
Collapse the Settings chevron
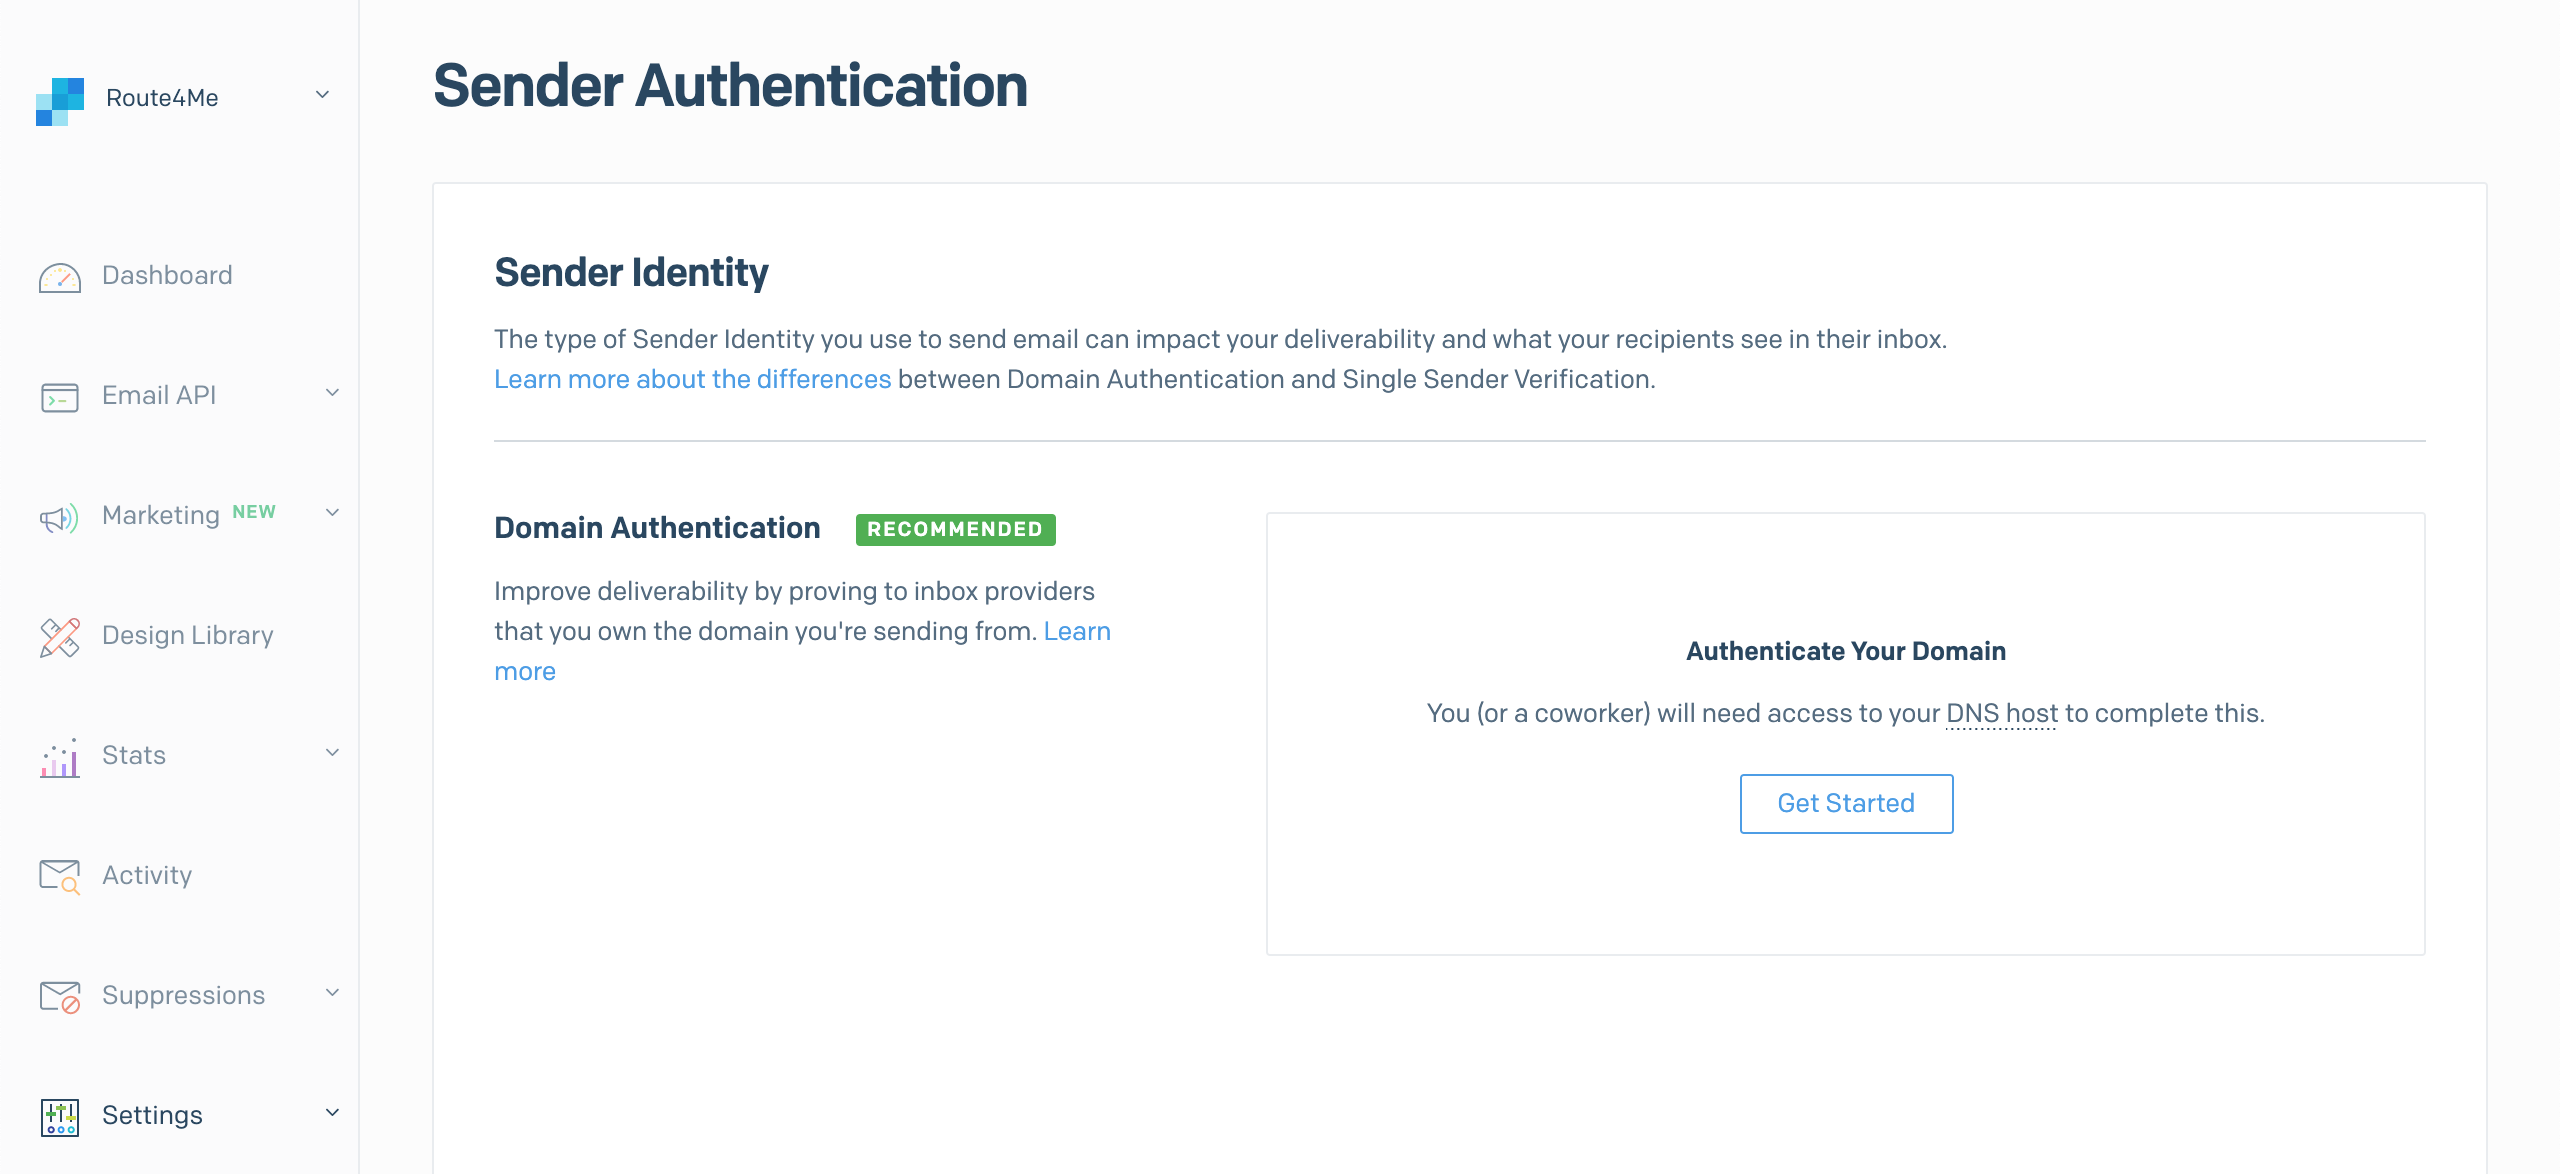tap(333, 1113)
